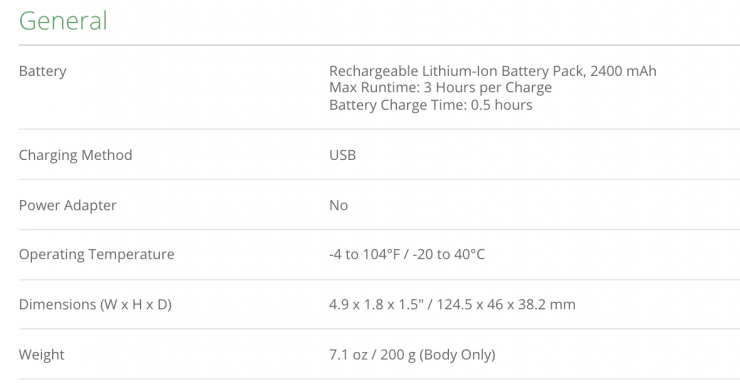Click Battery Charge Time 0.5 hours line
Screen dimensions: 740x384
(x=430, y=105)
